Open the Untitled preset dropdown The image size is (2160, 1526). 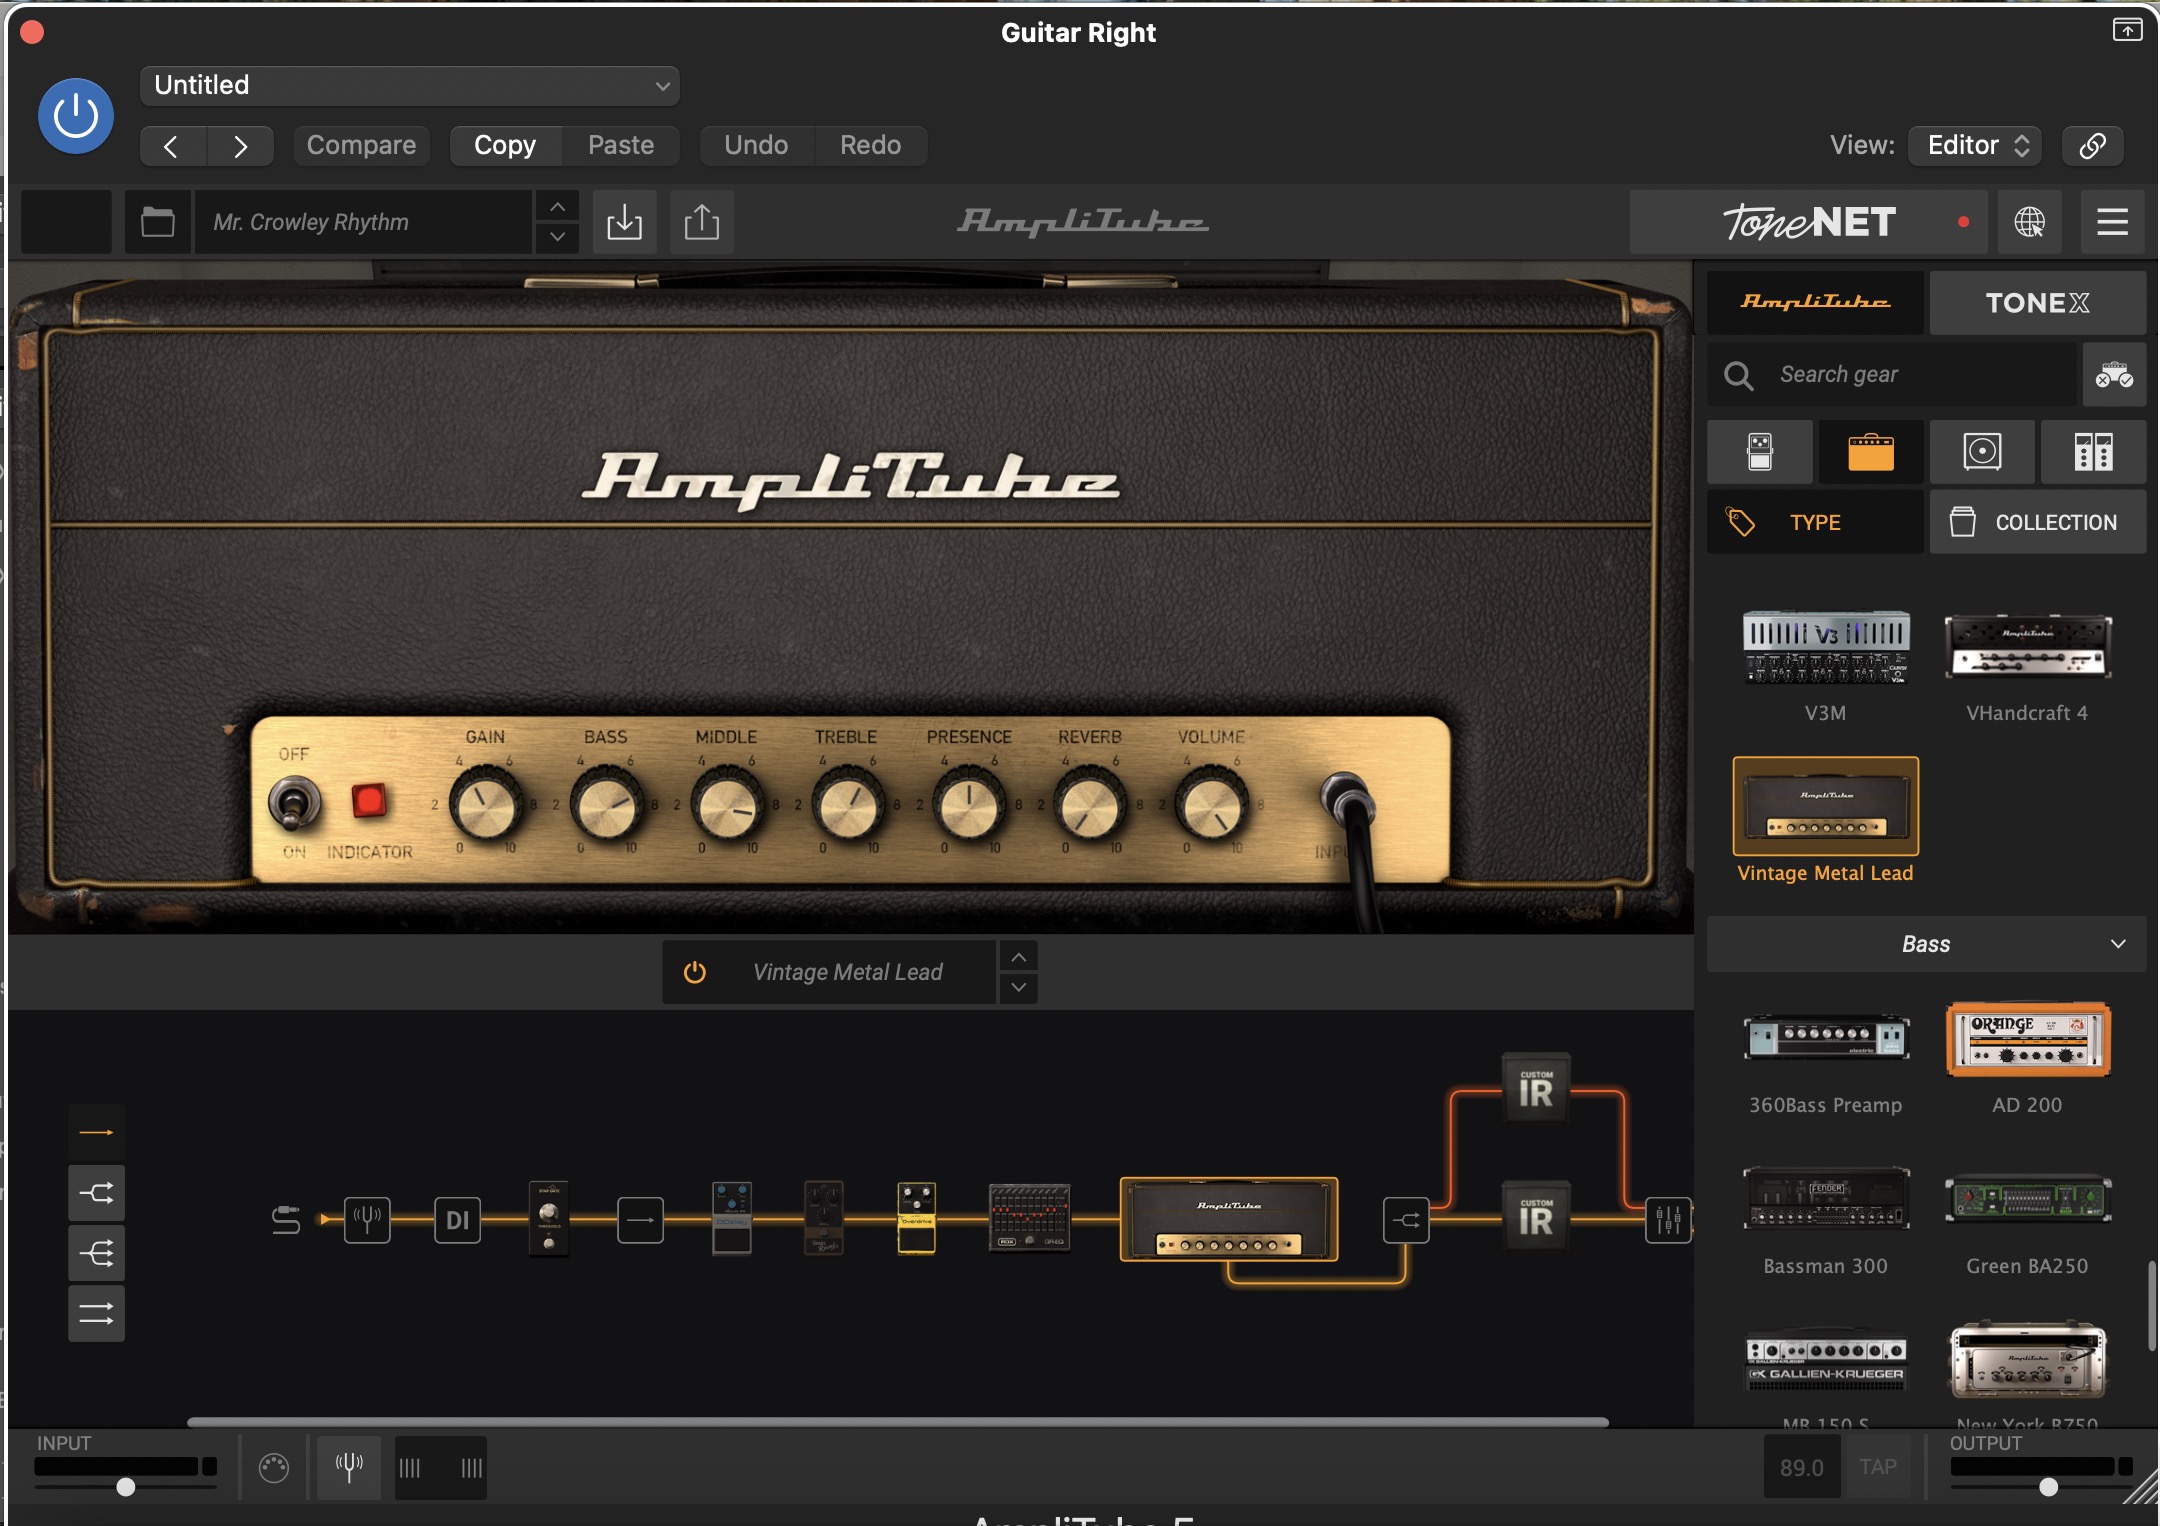click(x=410, y=86)
